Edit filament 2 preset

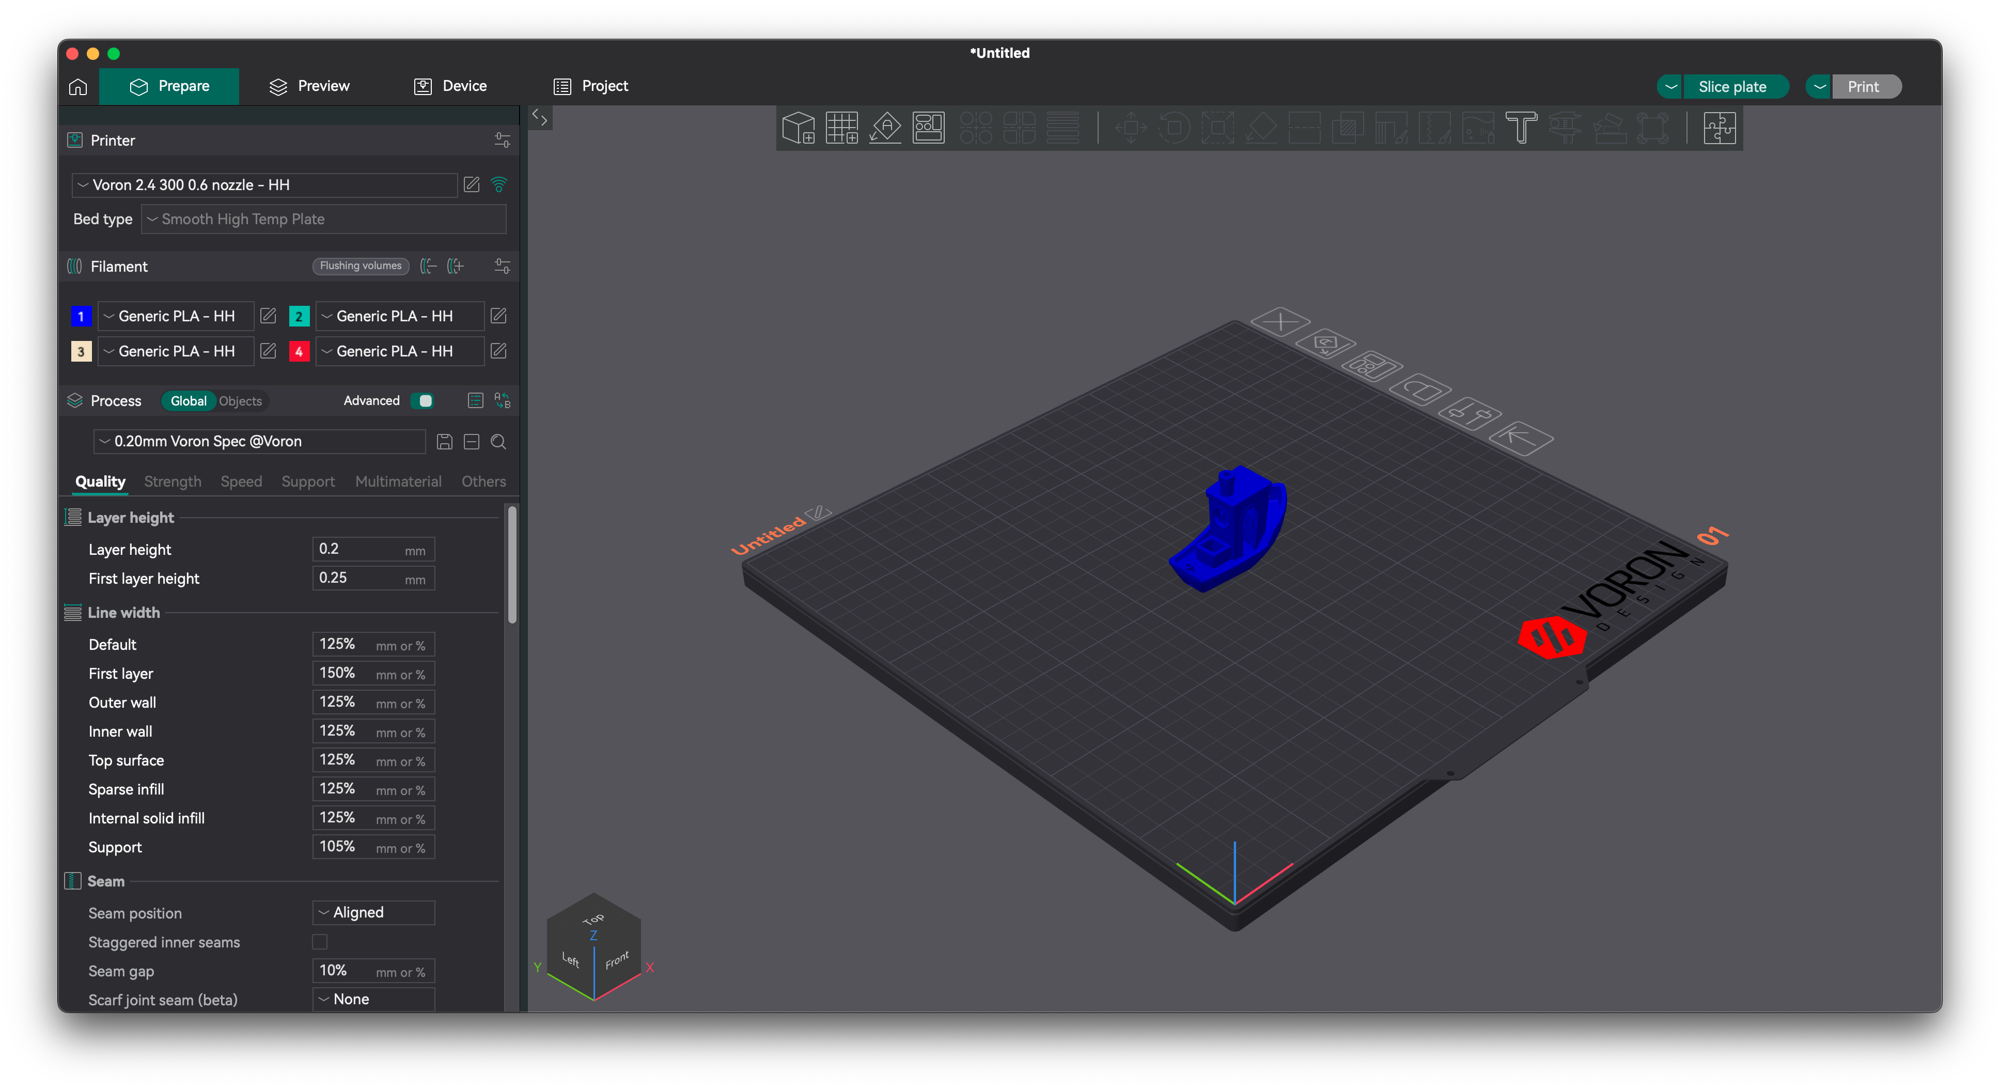tap(498, 316)
